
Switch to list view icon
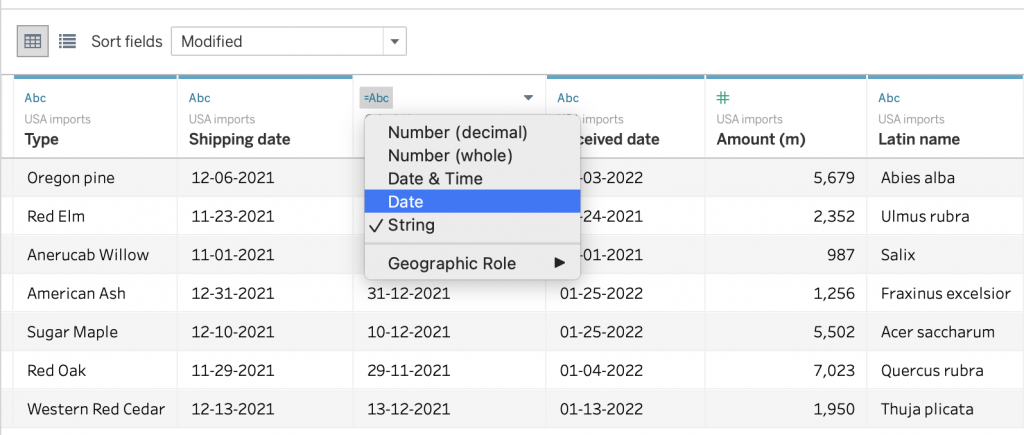pos(67,41)
